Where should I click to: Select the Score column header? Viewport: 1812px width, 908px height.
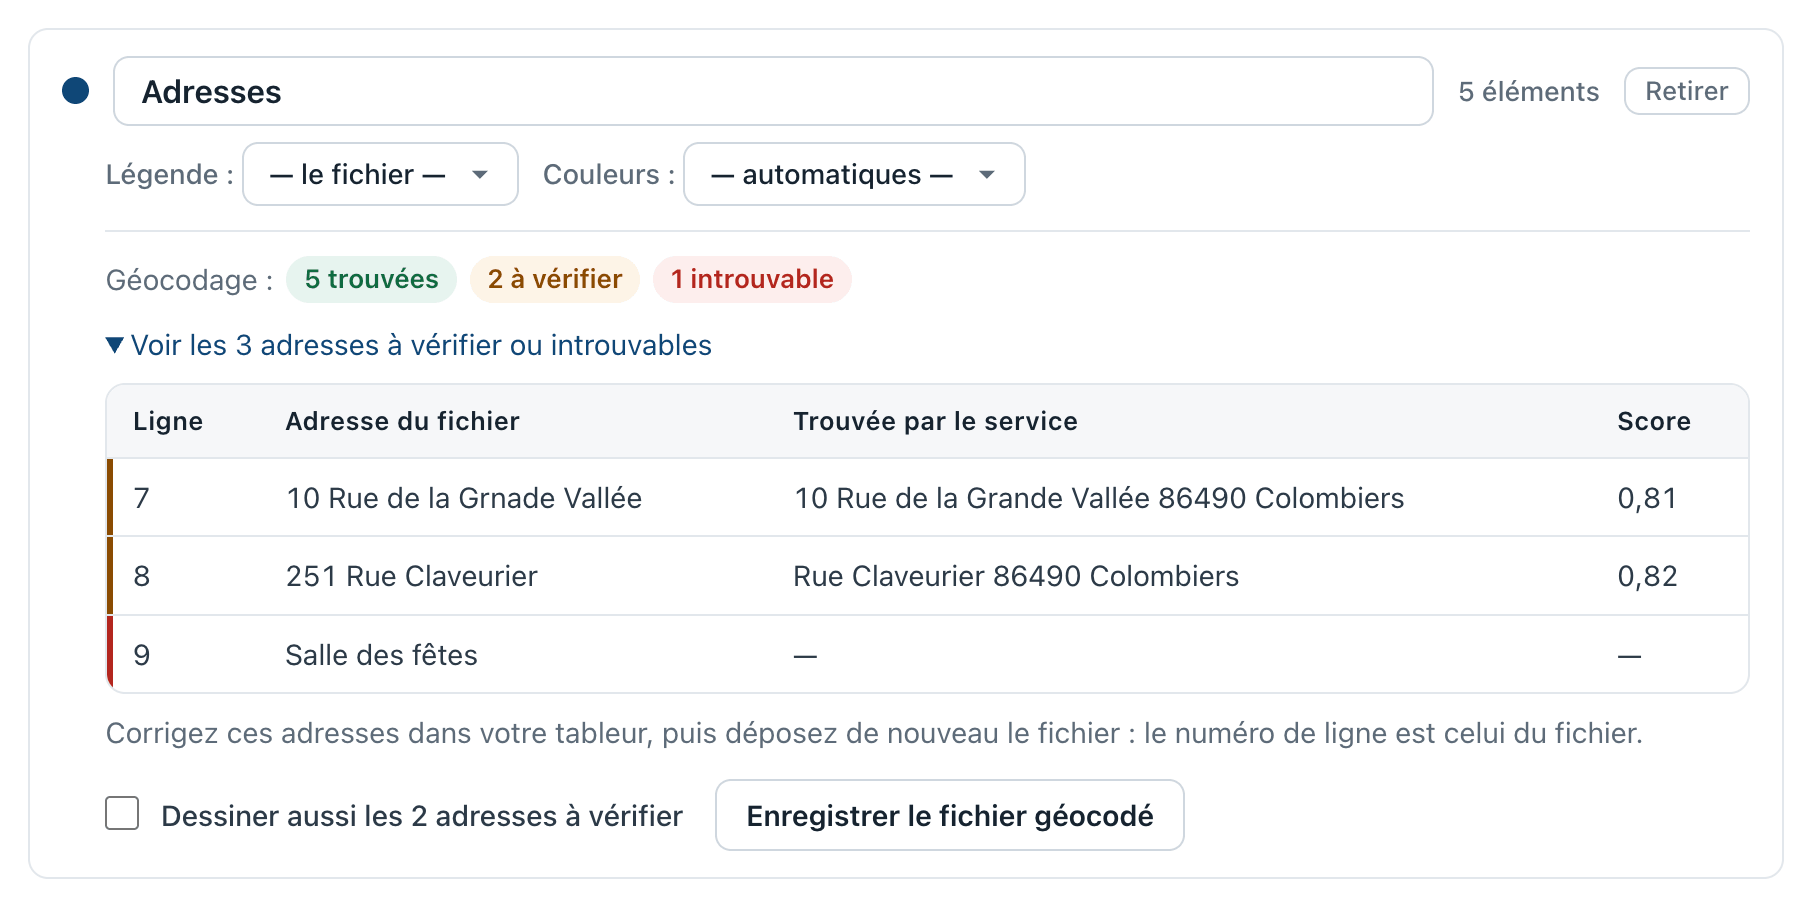[1654, 421]
